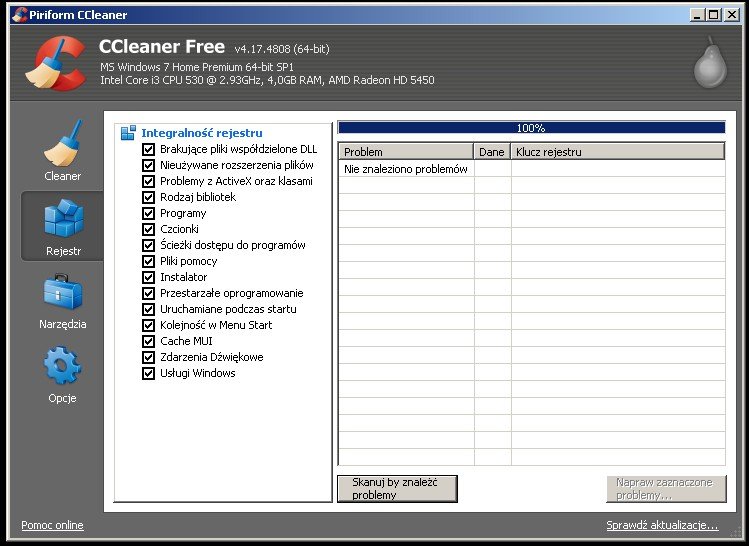Open the Narzędzia toolbox icon
Screen dimensions: 749x546
pos(63,291)
